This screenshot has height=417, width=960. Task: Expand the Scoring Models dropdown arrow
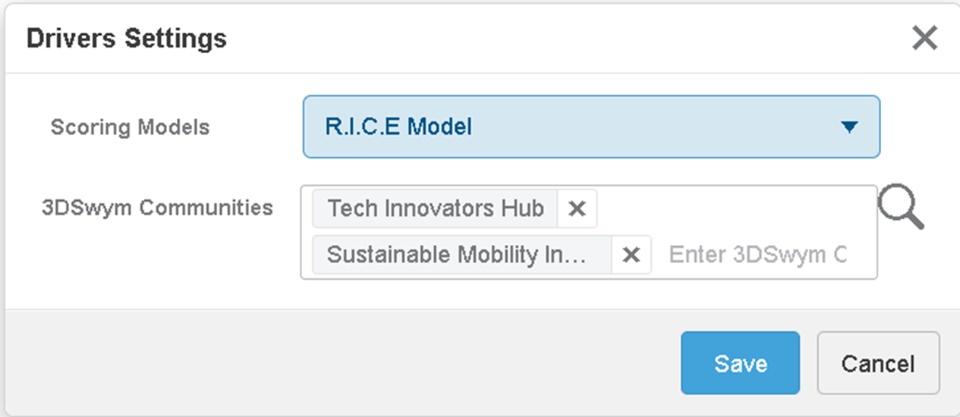tap(849, 127)
